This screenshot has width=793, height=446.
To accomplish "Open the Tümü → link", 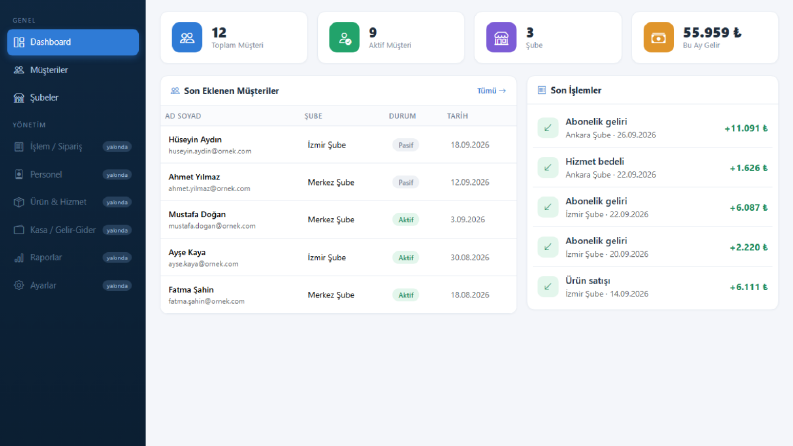I will click(491, 91).
